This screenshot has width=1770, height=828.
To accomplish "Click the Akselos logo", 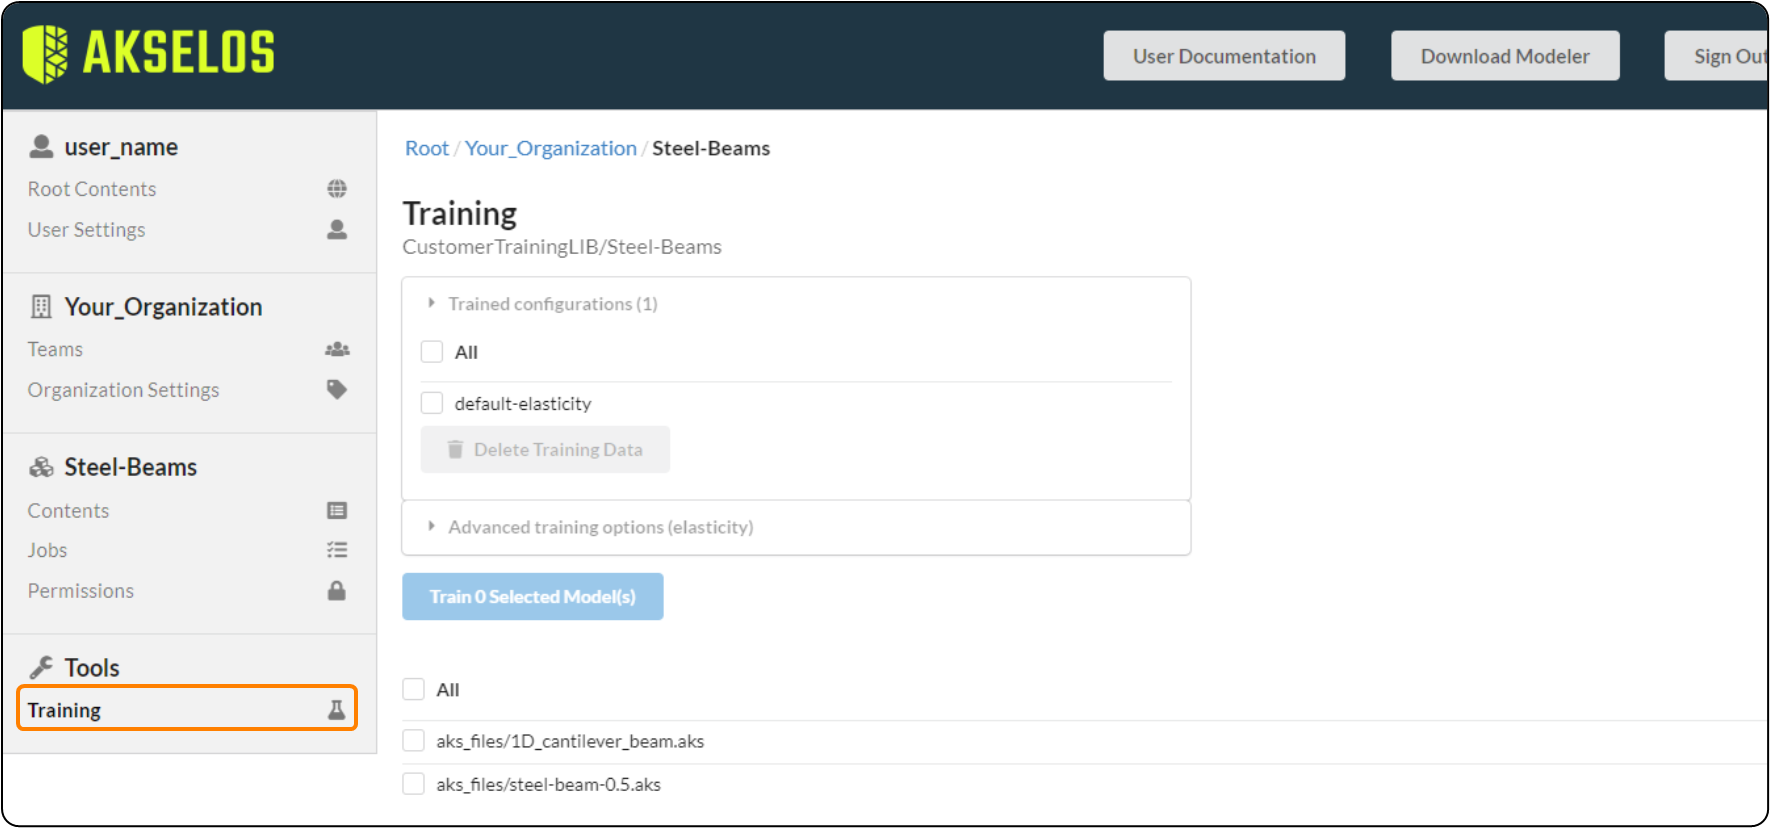I will tap(148, 53).
